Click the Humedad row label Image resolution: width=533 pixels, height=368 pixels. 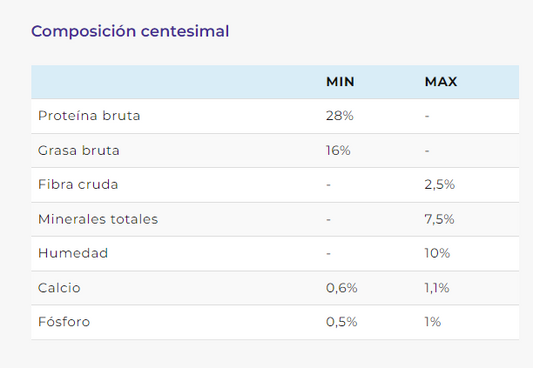73,253
